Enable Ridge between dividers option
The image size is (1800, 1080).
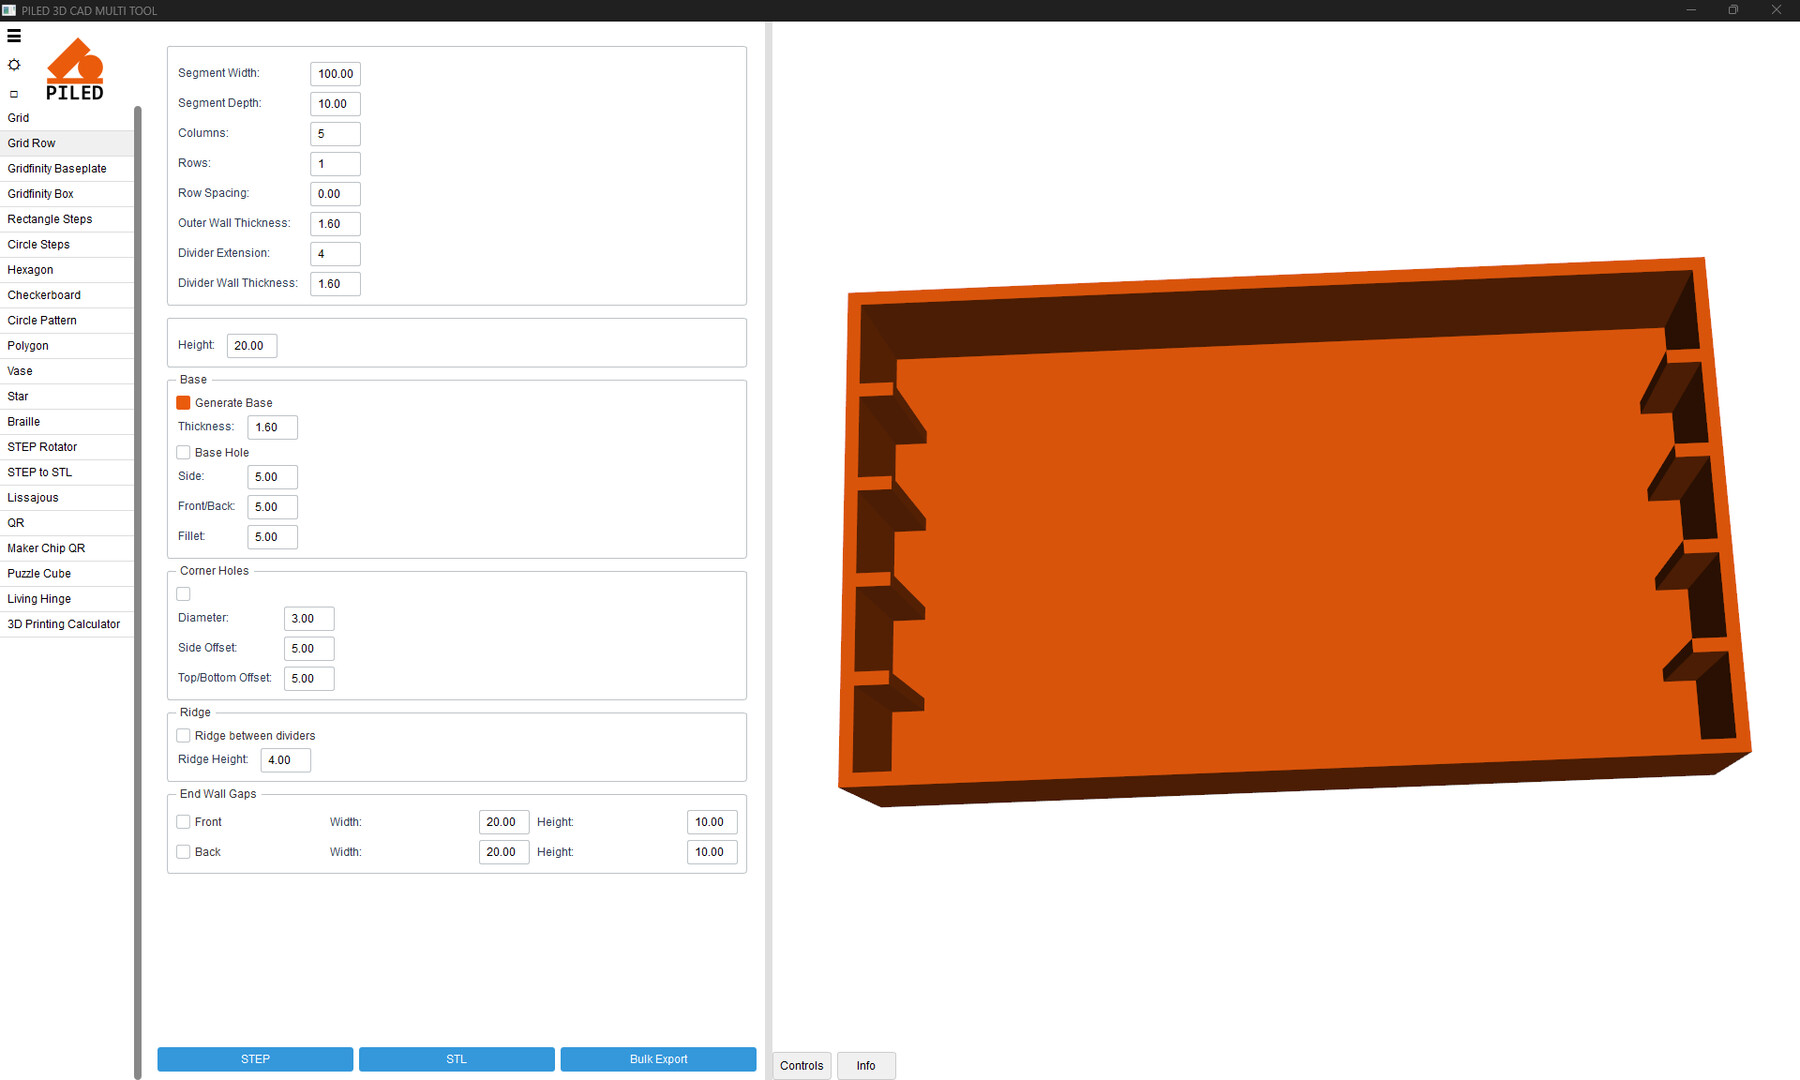183,736
